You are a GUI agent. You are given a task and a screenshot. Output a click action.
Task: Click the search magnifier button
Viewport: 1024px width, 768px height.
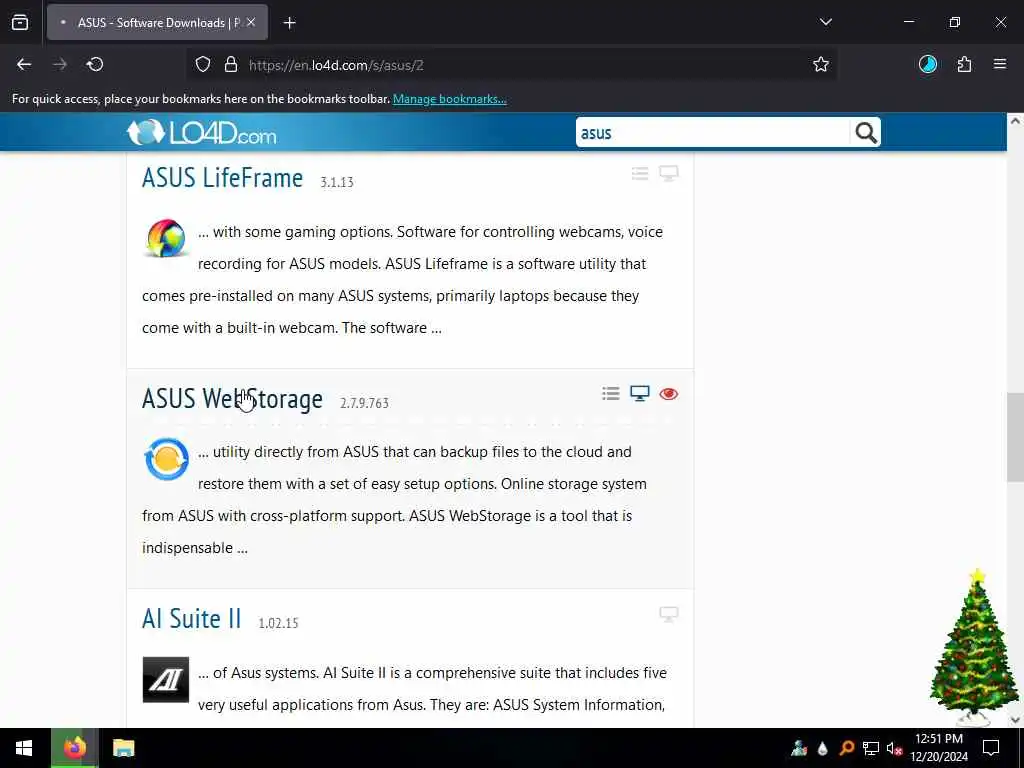tap(865, 133)
